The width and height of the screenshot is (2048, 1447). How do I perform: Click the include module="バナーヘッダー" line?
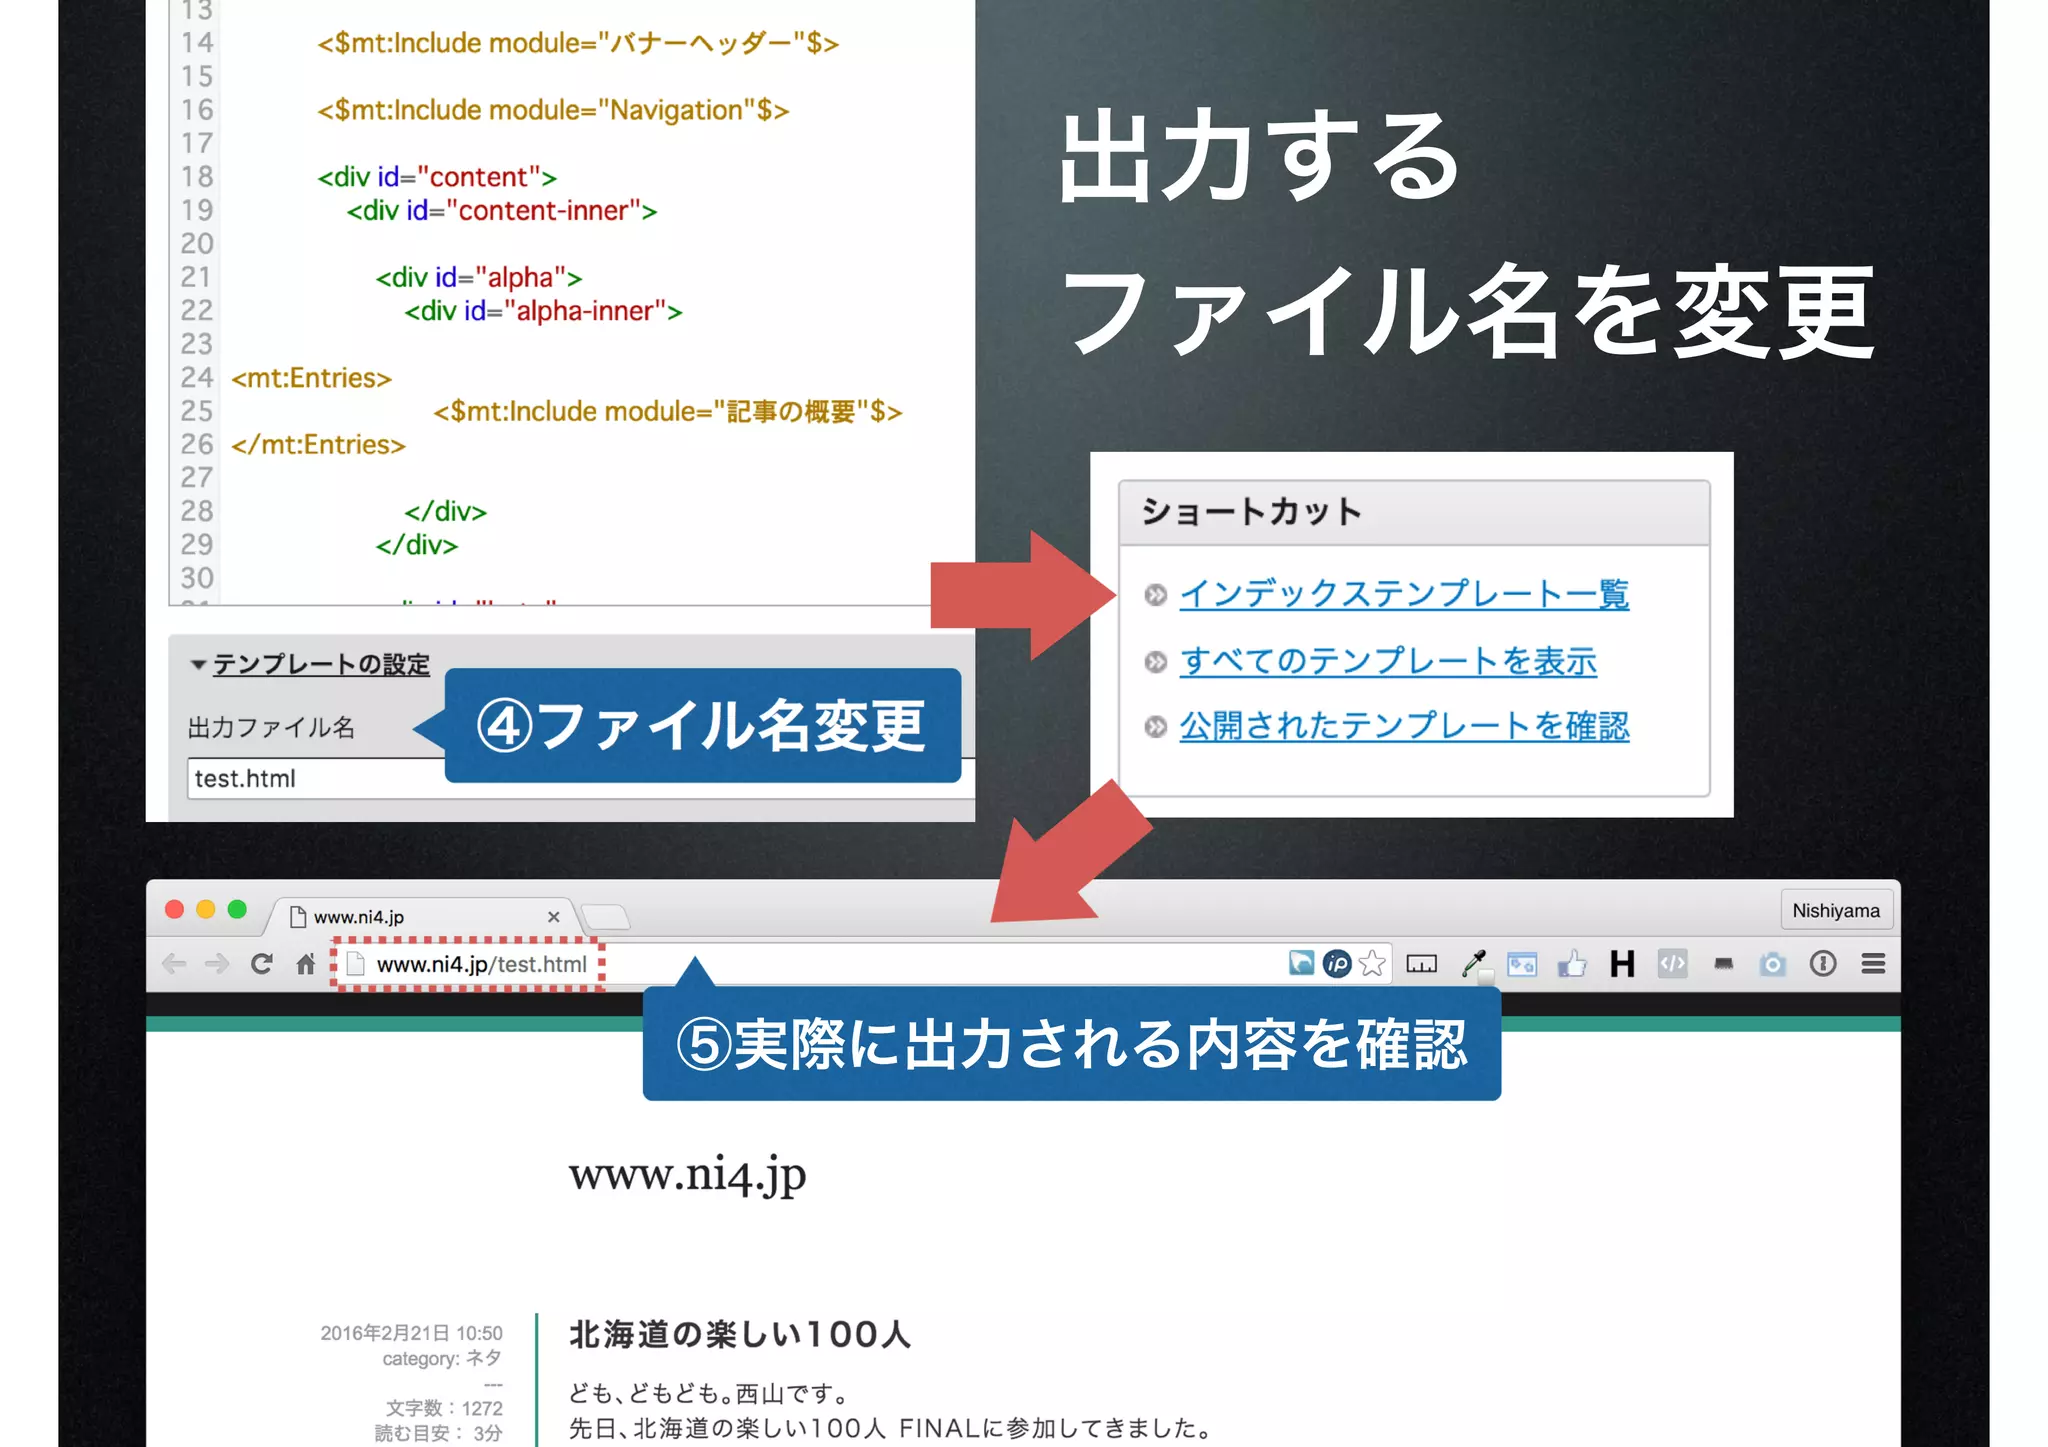click(x=578, y=43)
